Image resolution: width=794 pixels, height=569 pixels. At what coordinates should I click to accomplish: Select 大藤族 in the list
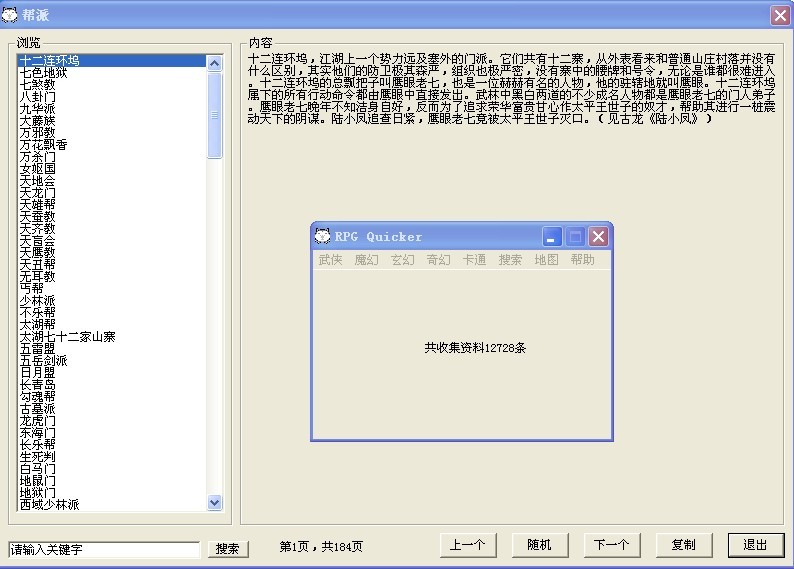112,120
